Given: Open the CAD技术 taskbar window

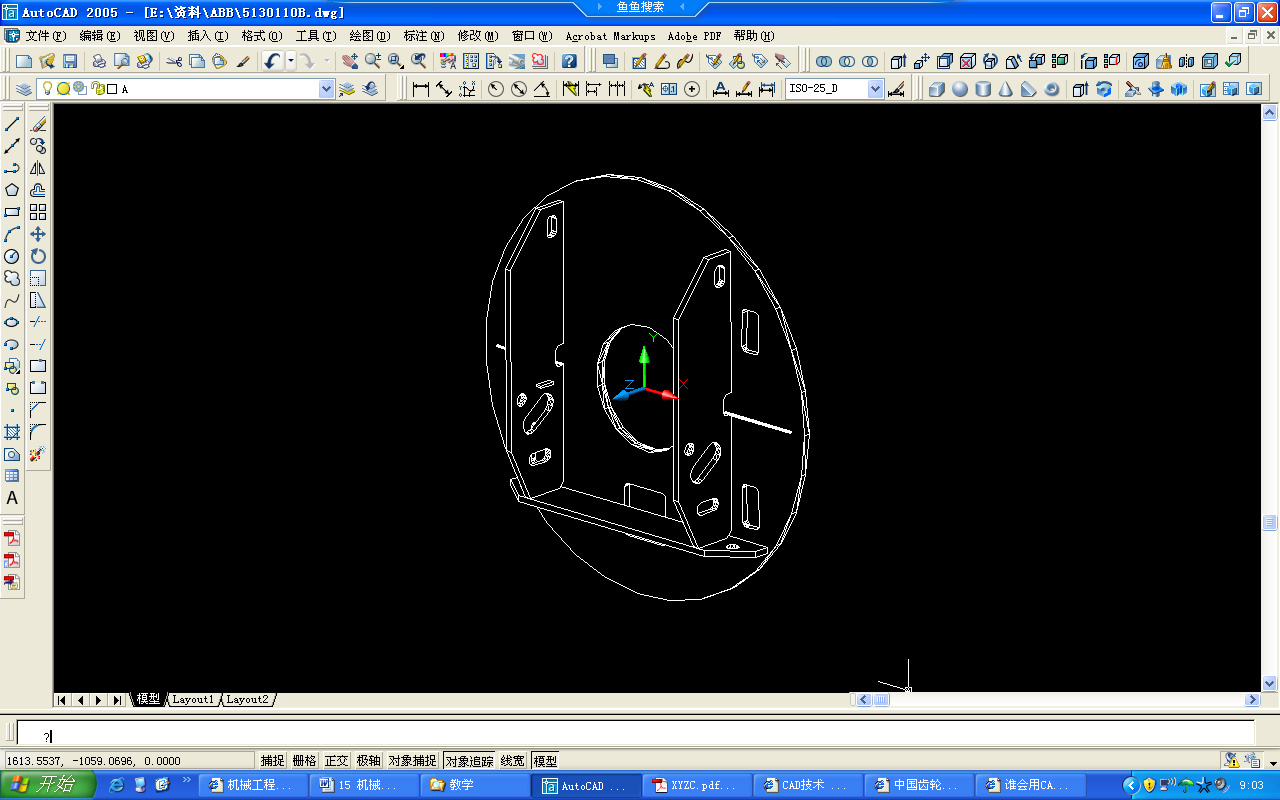Looking at the screenshot, I should pyautogui.click(x=806, y=785).
